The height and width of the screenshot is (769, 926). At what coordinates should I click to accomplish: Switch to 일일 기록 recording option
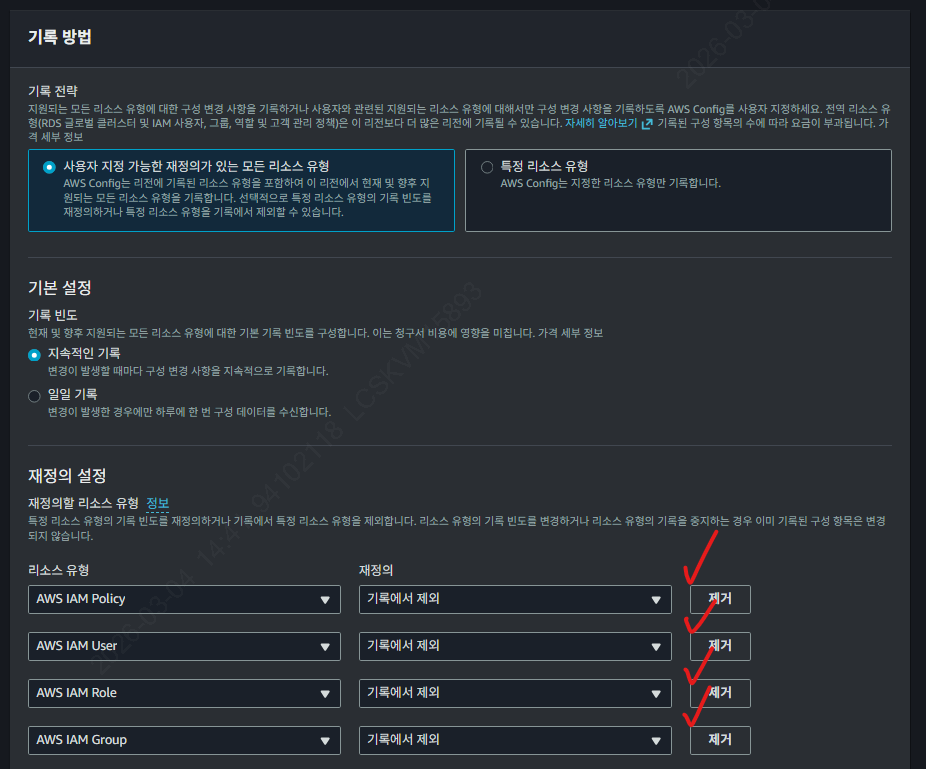point(33,396)
